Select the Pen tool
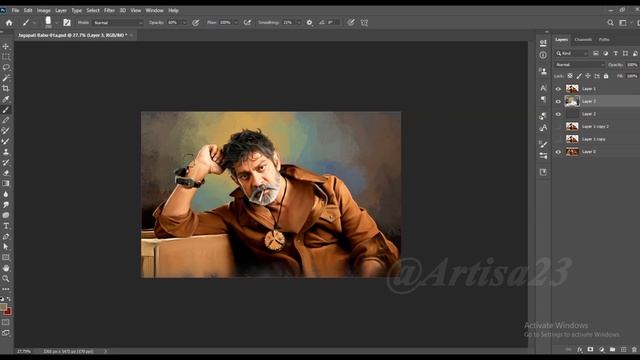Viewport: 640px width, 360px height. [6, 237]
